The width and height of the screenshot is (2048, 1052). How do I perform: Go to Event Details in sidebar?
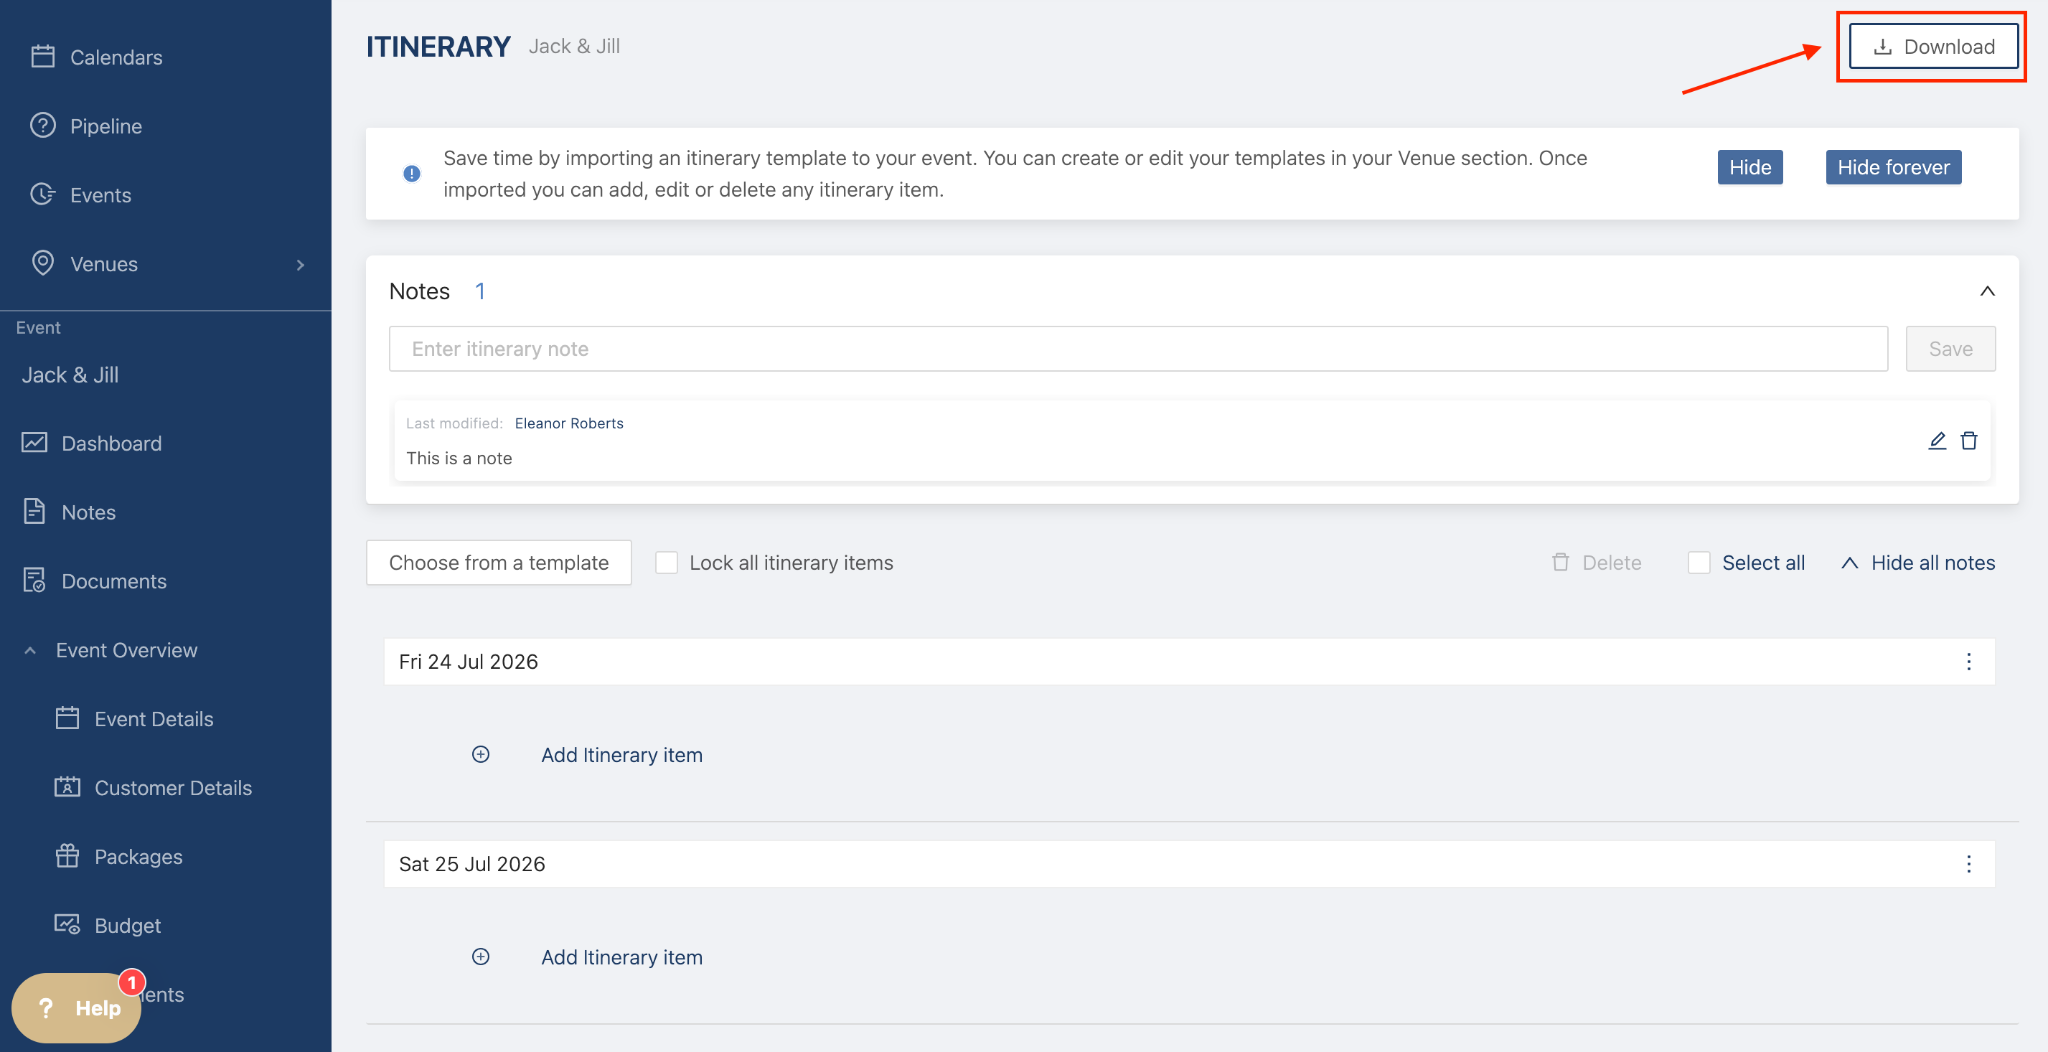[153, 719]
